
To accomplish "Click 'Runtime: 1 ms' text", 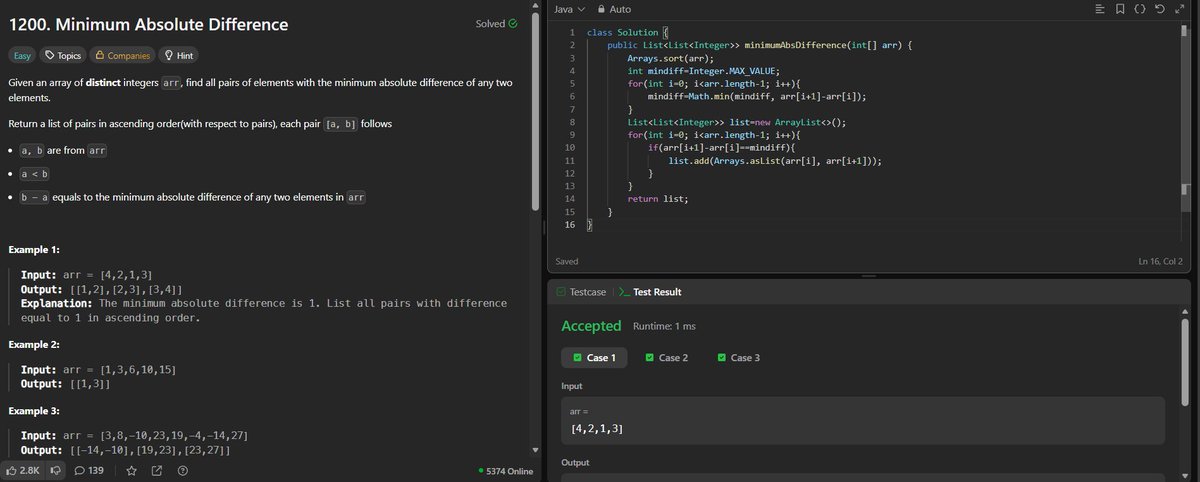I will (665, 327).
